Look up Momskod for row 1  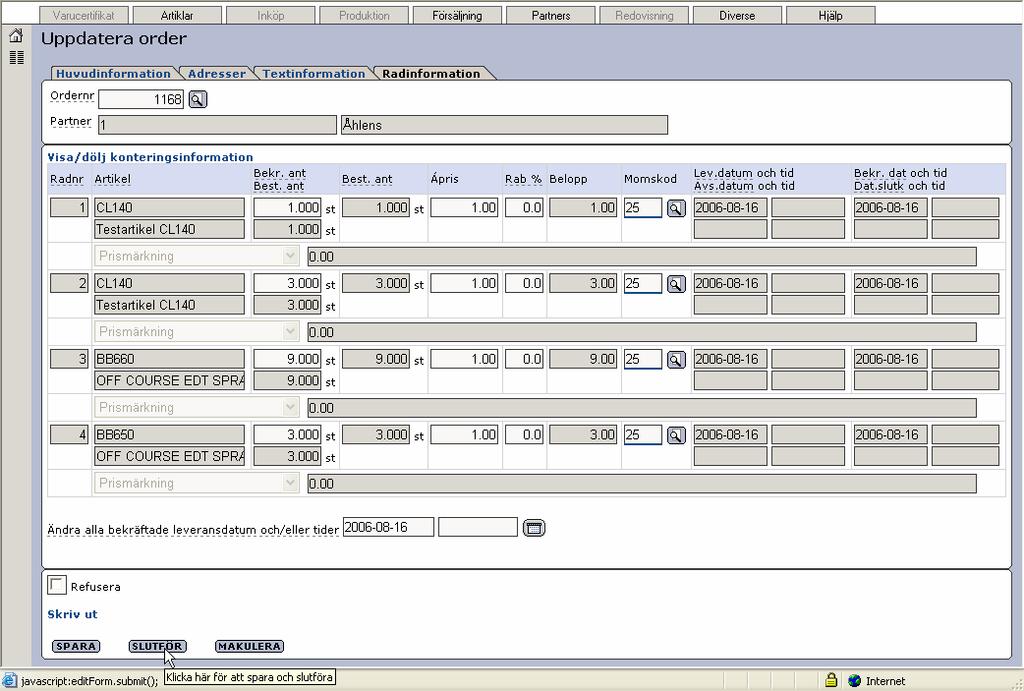[x=676, y=208]
